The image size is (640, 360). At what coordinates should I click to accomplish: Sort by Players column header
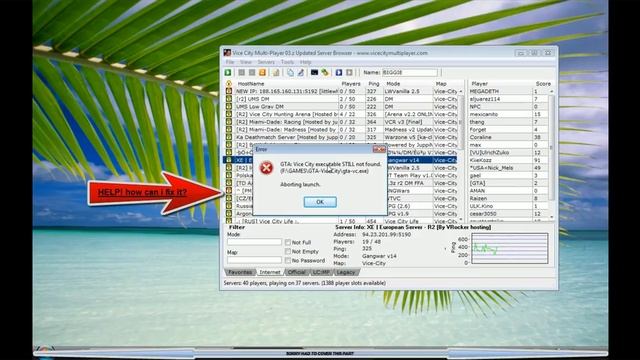pos(351,84)
